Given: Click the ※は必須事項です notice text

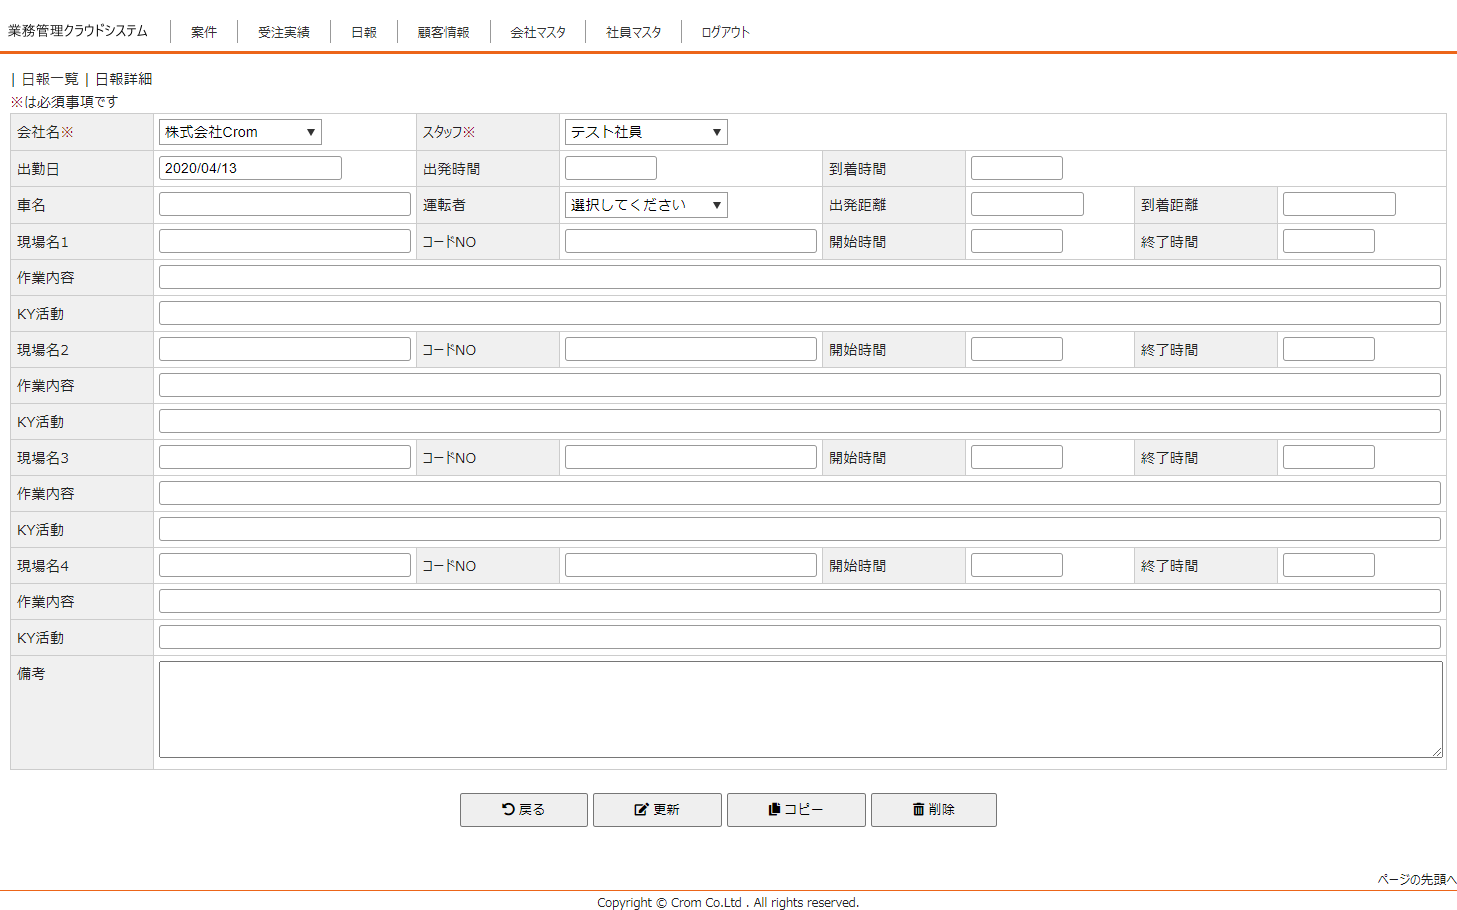Looking at the screenshot, I should [x=64, y=102].
